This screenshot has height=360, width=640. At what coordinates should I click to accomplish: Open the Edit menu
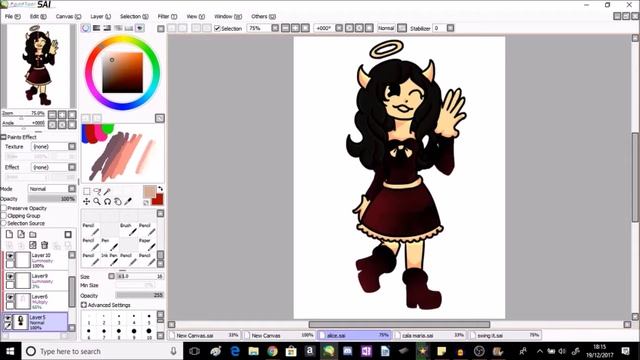[38, 16]
